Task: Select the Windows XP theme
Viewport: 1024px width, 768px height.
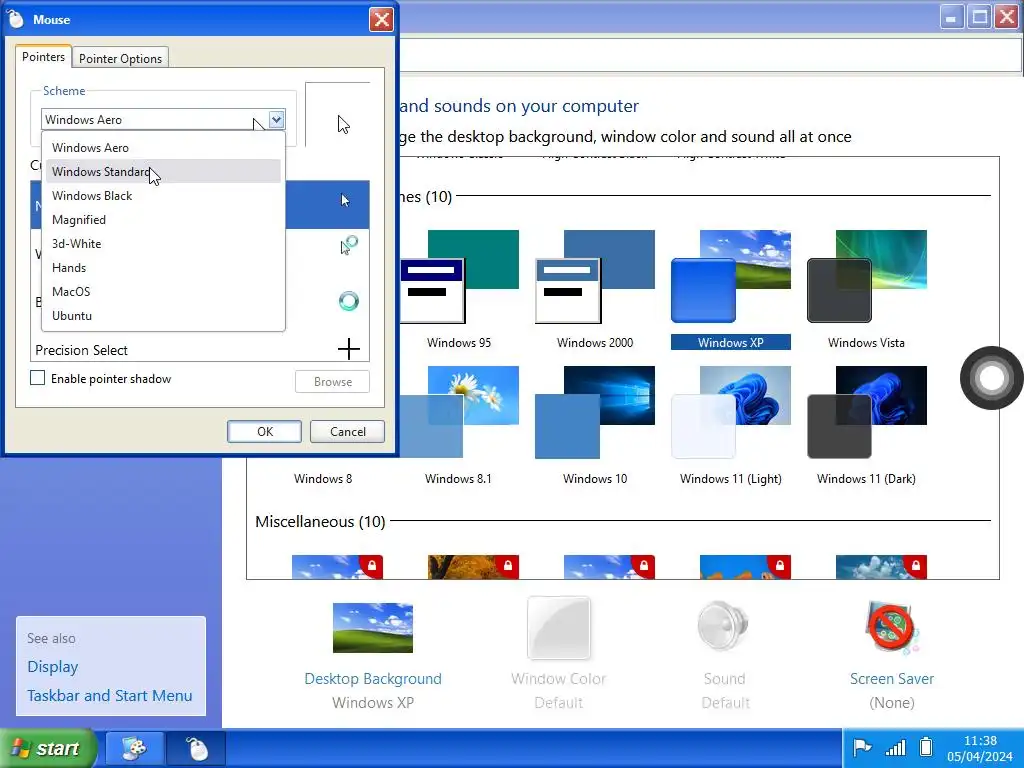Action: click(731, 290)
